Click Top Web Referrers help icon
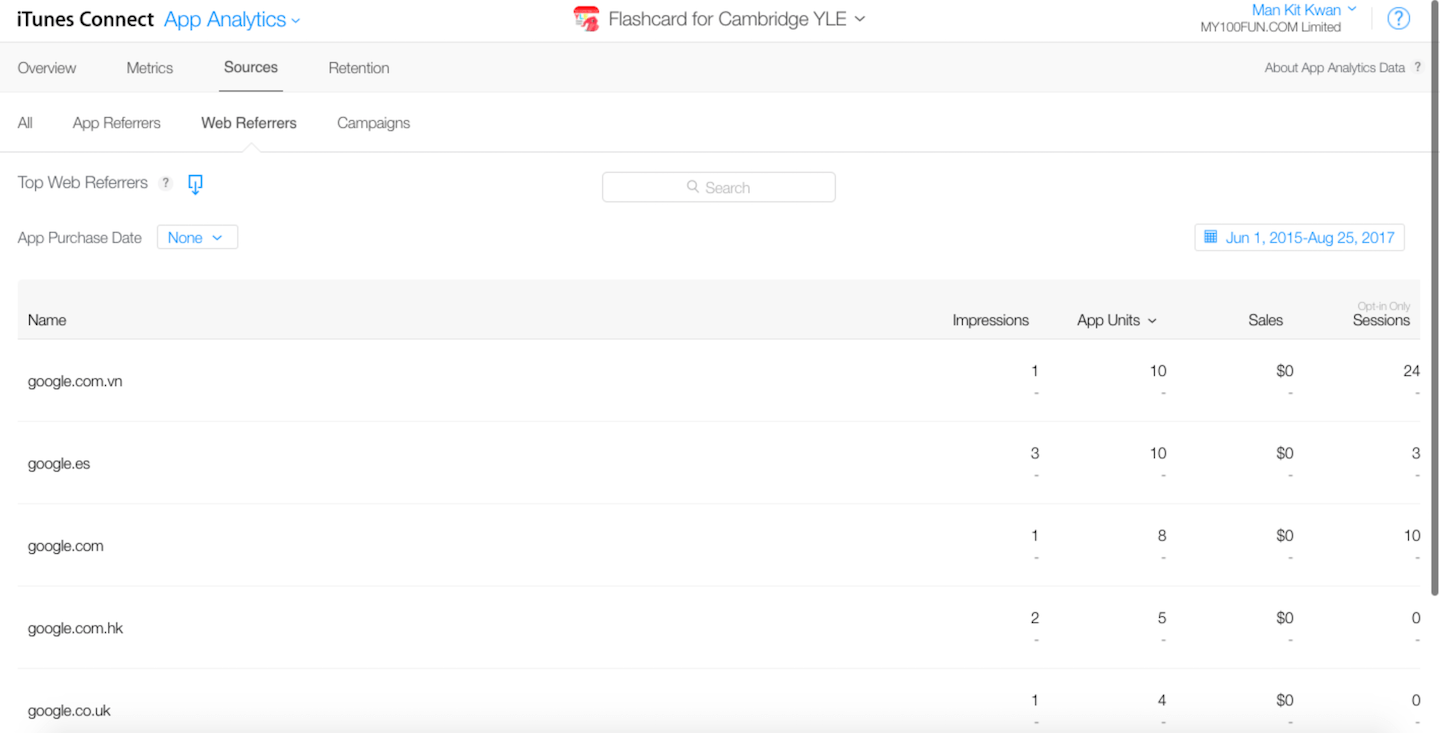Viewport: 1440px width, 733px height. coord(166,183)
